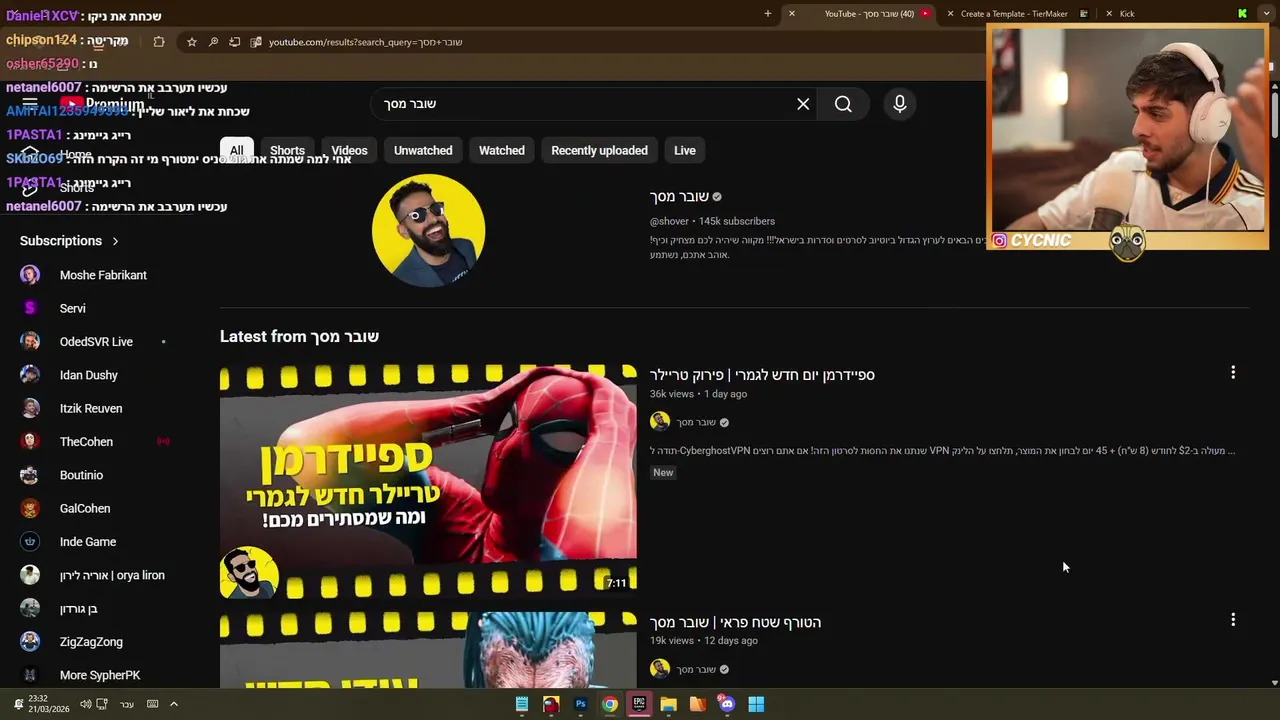
Task: Click the page scrollbar thumb
Action: tap(1275, 115)
